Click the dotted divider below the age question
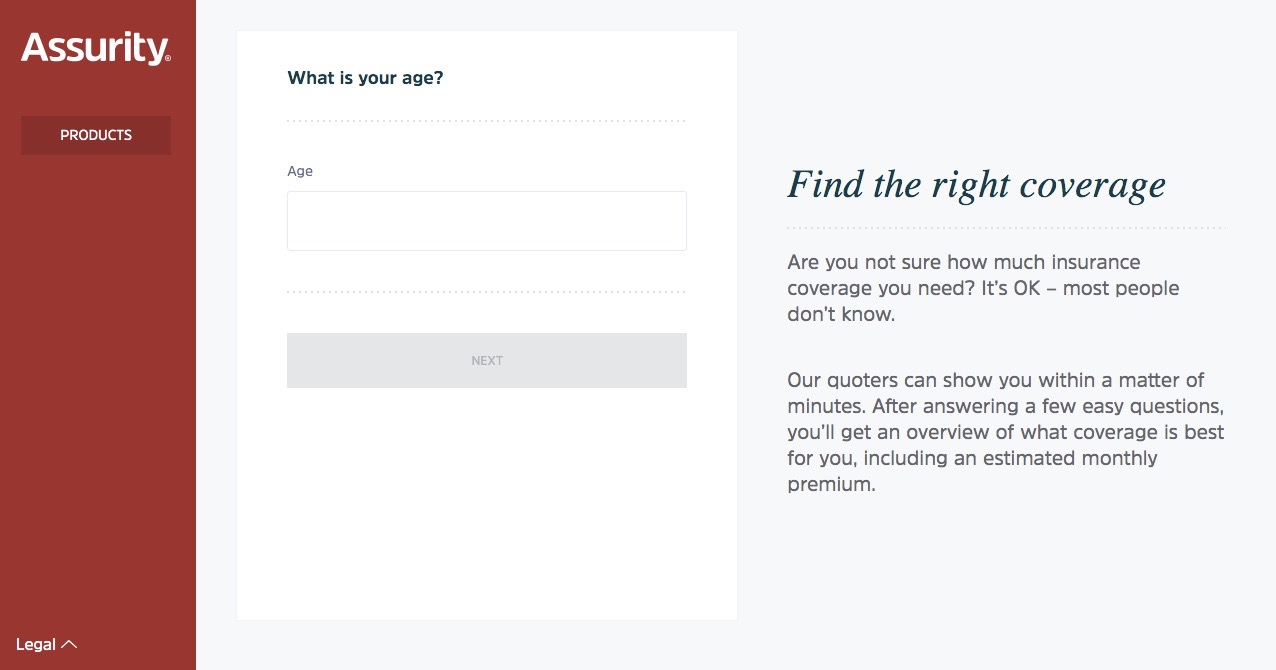Image resolution: width=1276 pixels, height=670 pixels. pyautogui.click(x=486, y=121)
